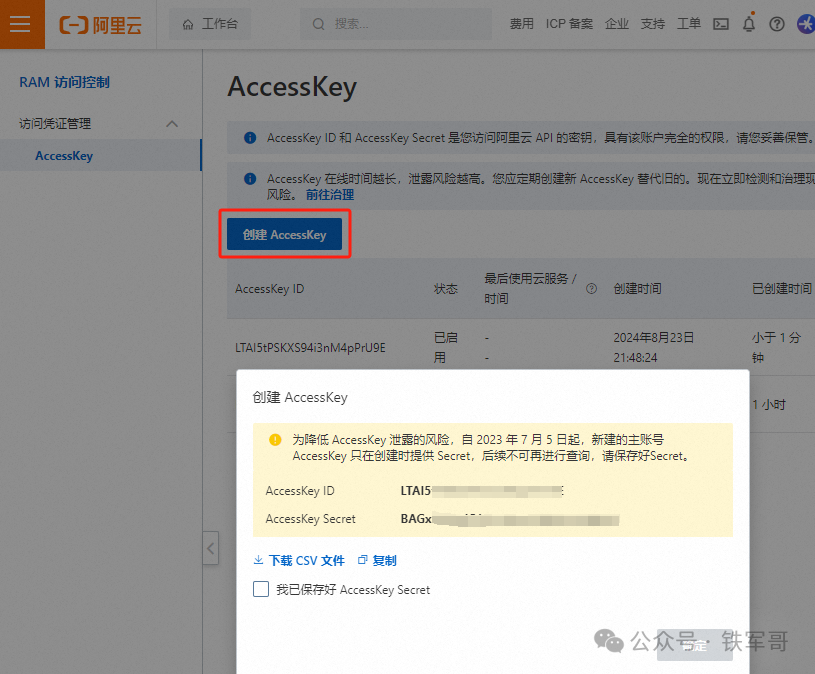Select AccessKey in the left sidebar
Screen dimensions: 815x674
click(64, 155)
